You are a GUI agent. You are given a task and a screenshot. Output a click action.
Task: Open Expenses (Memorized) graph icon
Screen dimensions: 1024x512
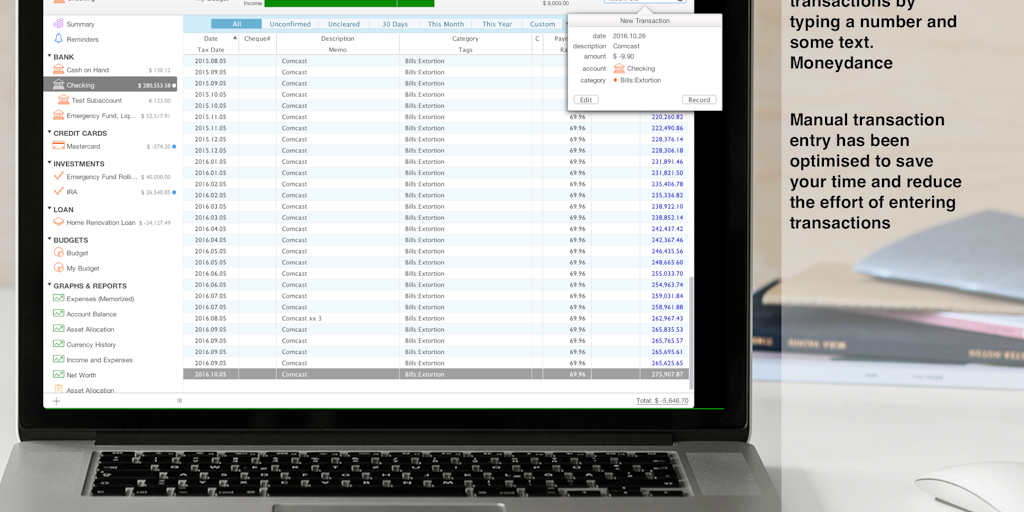(x=59, y=298)
